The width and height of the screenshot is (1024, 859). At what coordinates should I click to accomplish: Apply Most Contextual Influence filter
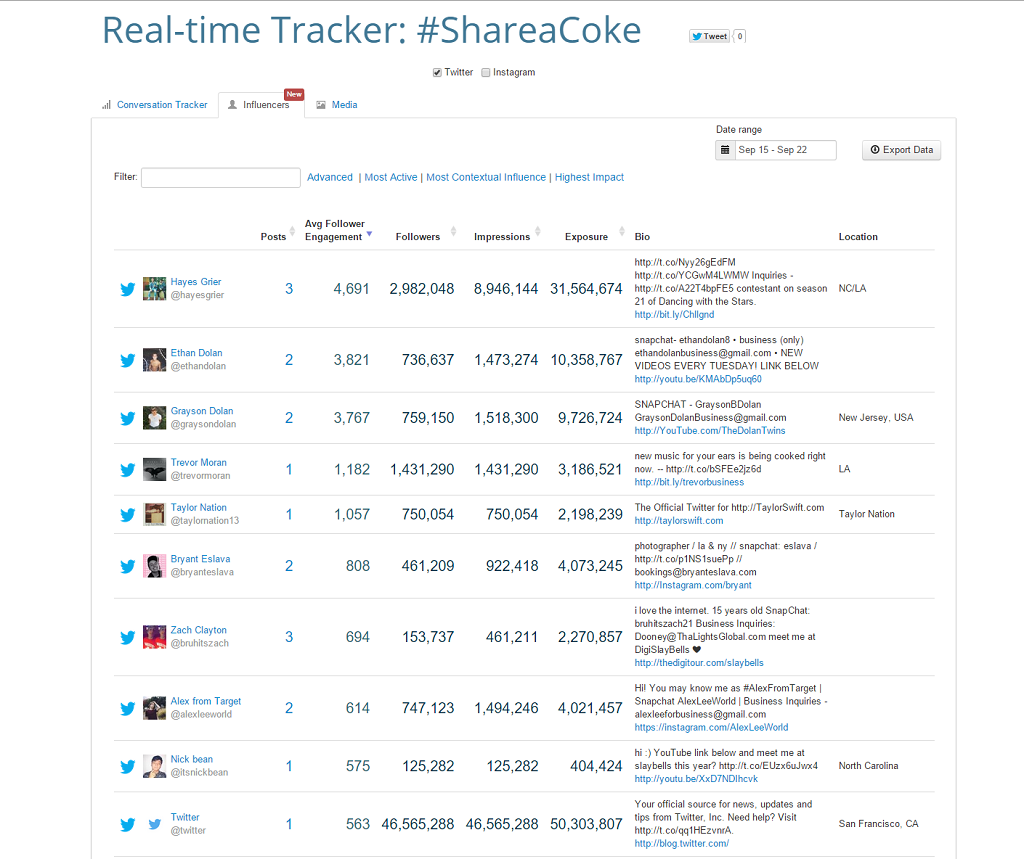click(486, 178)
